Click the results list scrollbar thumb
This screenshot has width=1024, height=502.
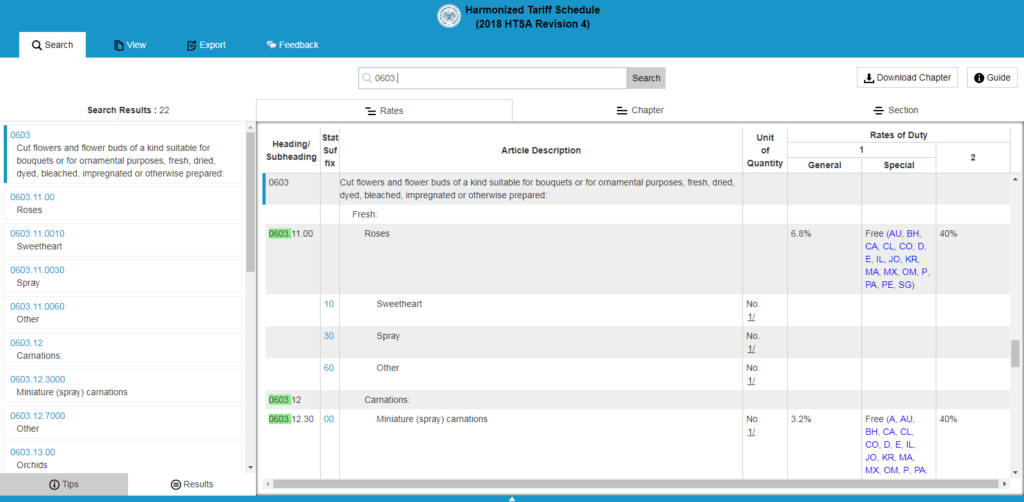(x=250, y=202)
